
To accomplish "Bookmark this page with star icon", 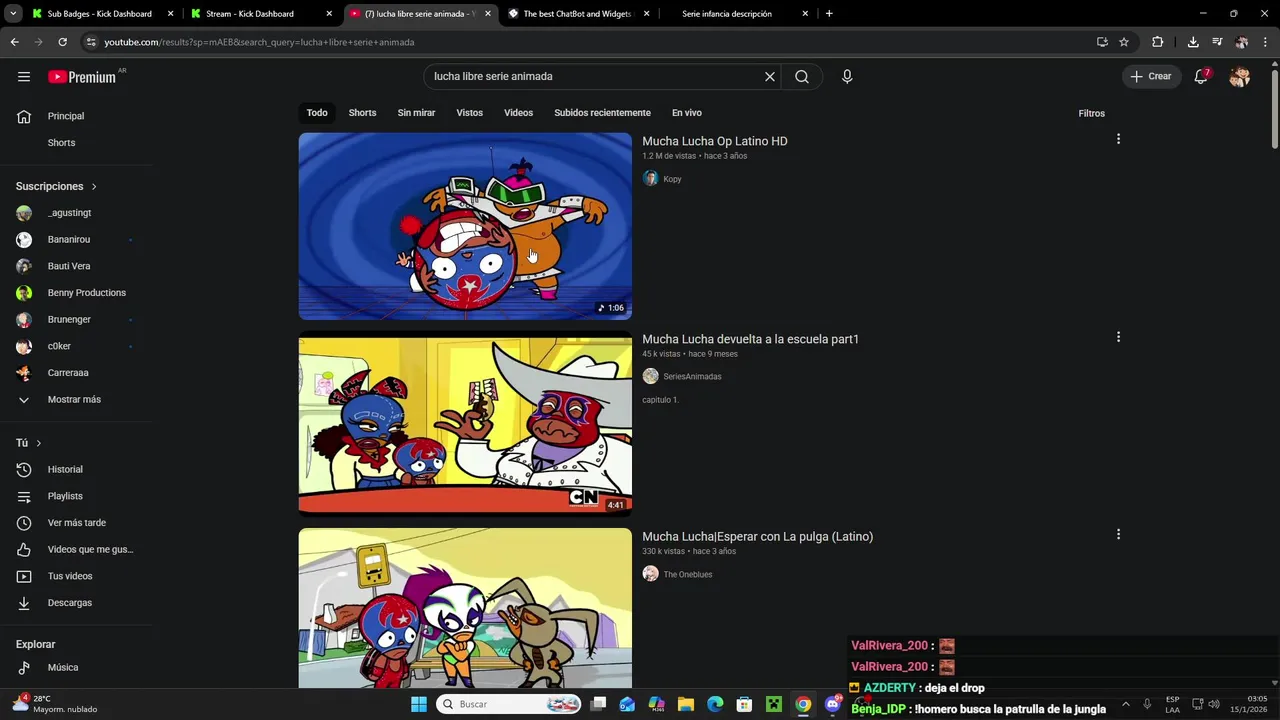I will point(1124,42).
